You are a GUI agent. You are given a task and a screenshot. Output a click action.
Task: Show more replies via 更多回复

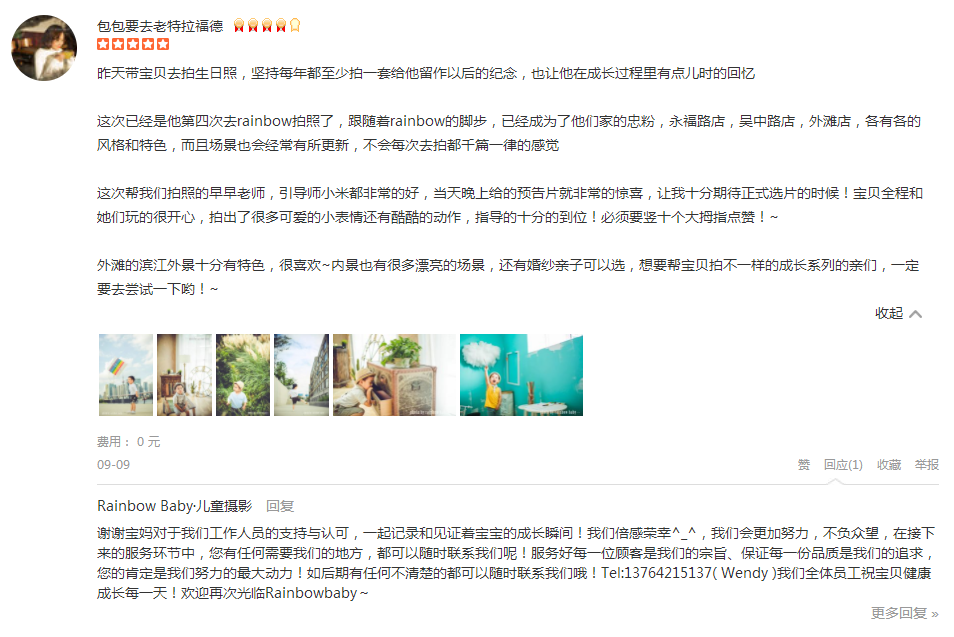pyautogui.click(x=904, y=613)
